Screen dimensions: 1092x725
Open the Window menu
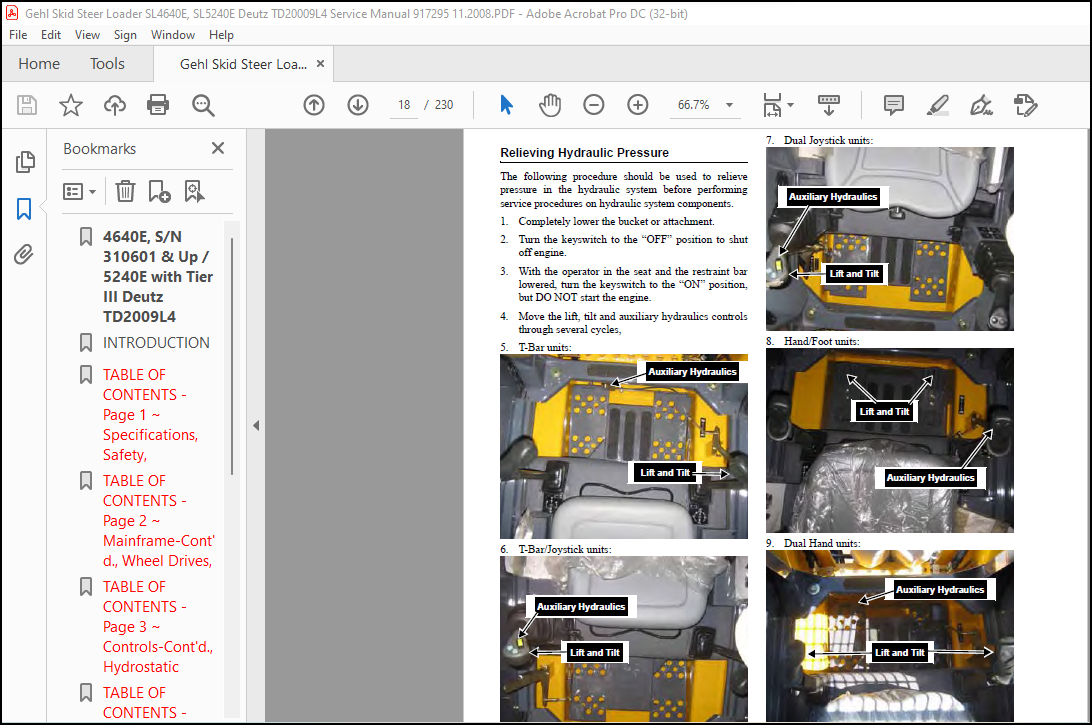coord(173,35)
